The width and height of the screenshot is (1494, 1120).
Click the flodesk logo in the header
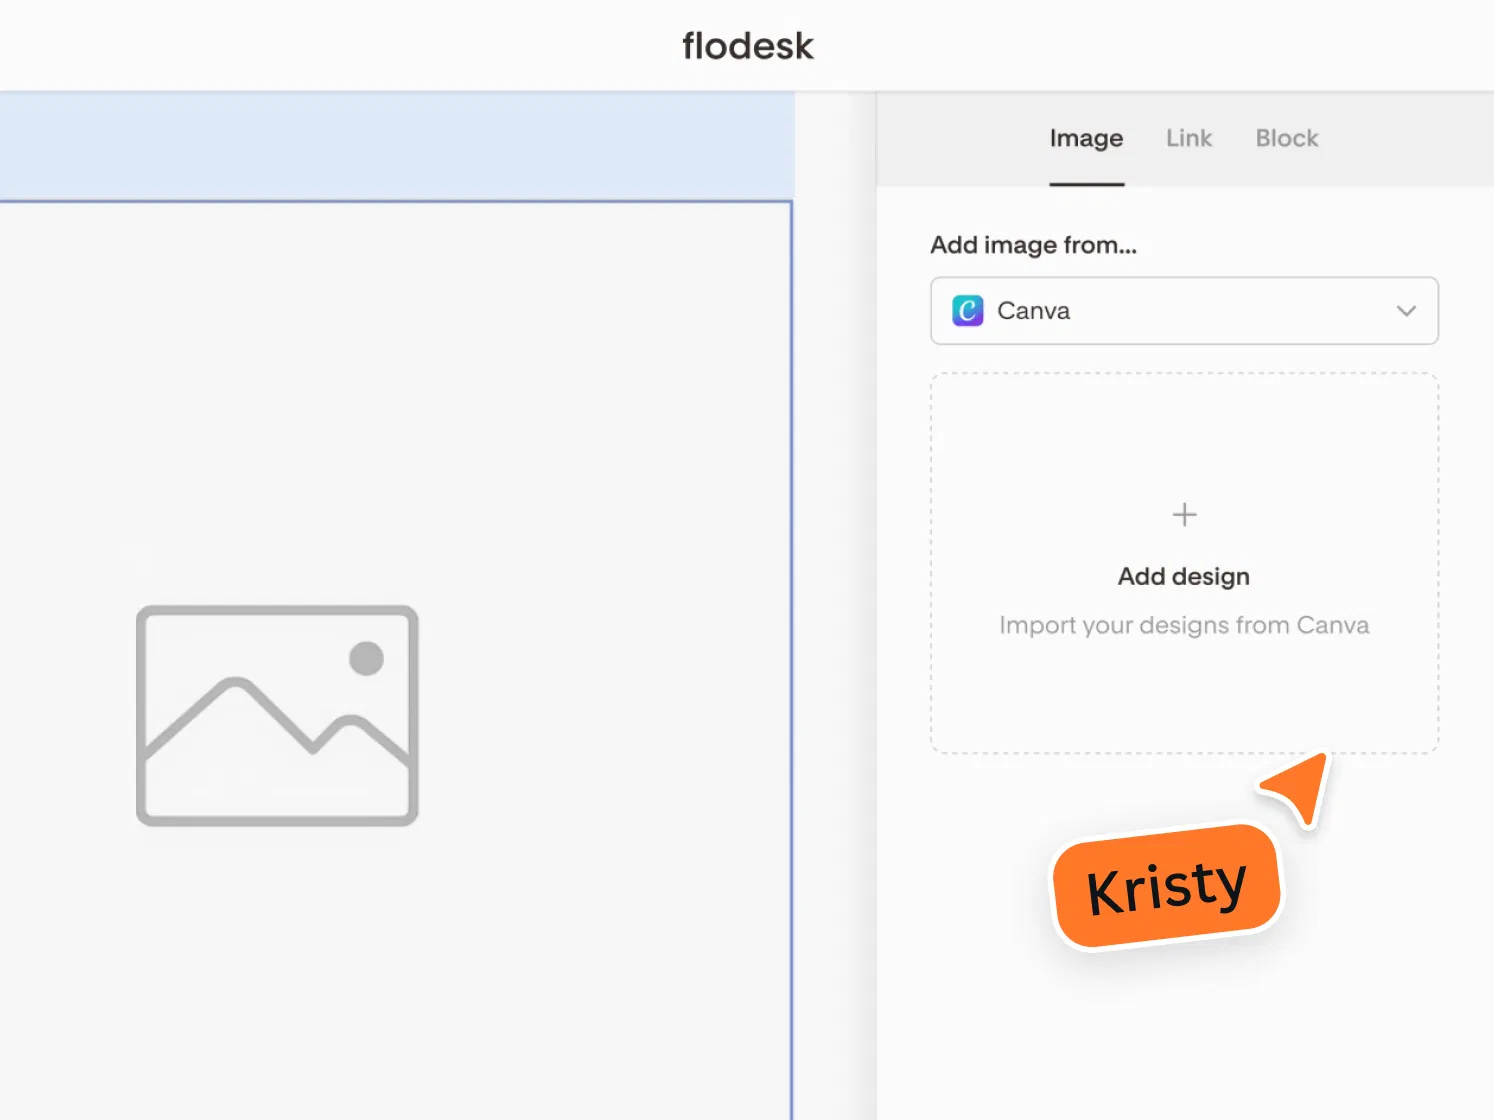[747, 46]
